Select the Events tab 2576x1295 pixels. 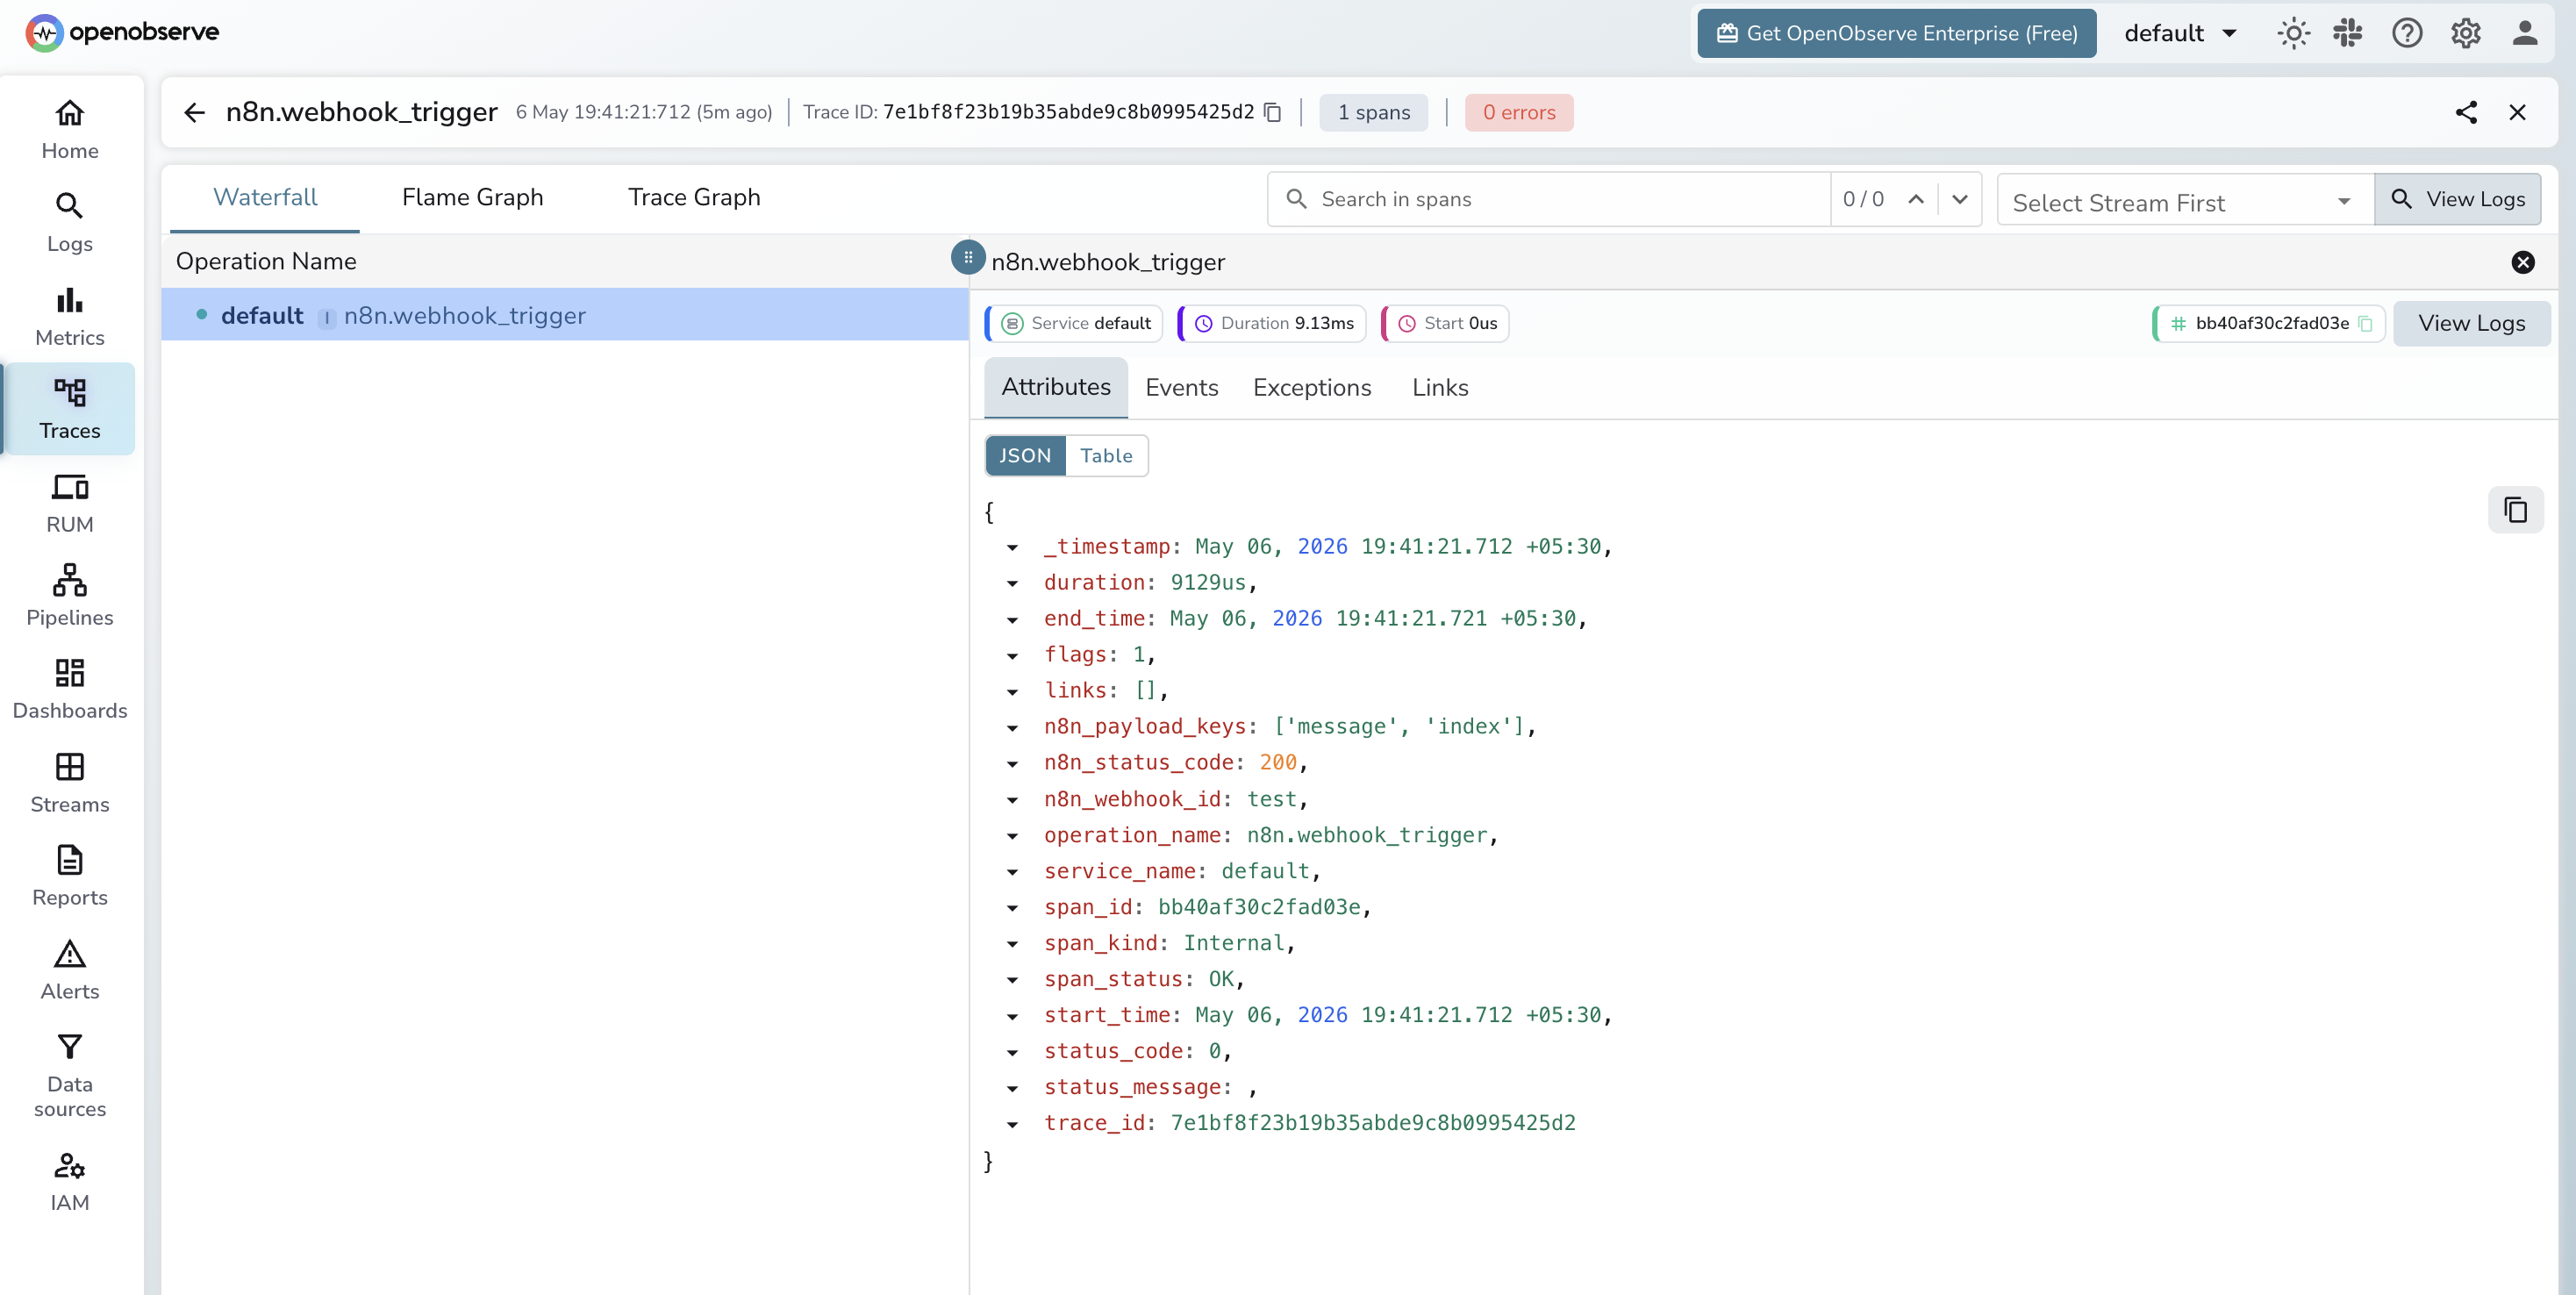tap(1181, 388)
